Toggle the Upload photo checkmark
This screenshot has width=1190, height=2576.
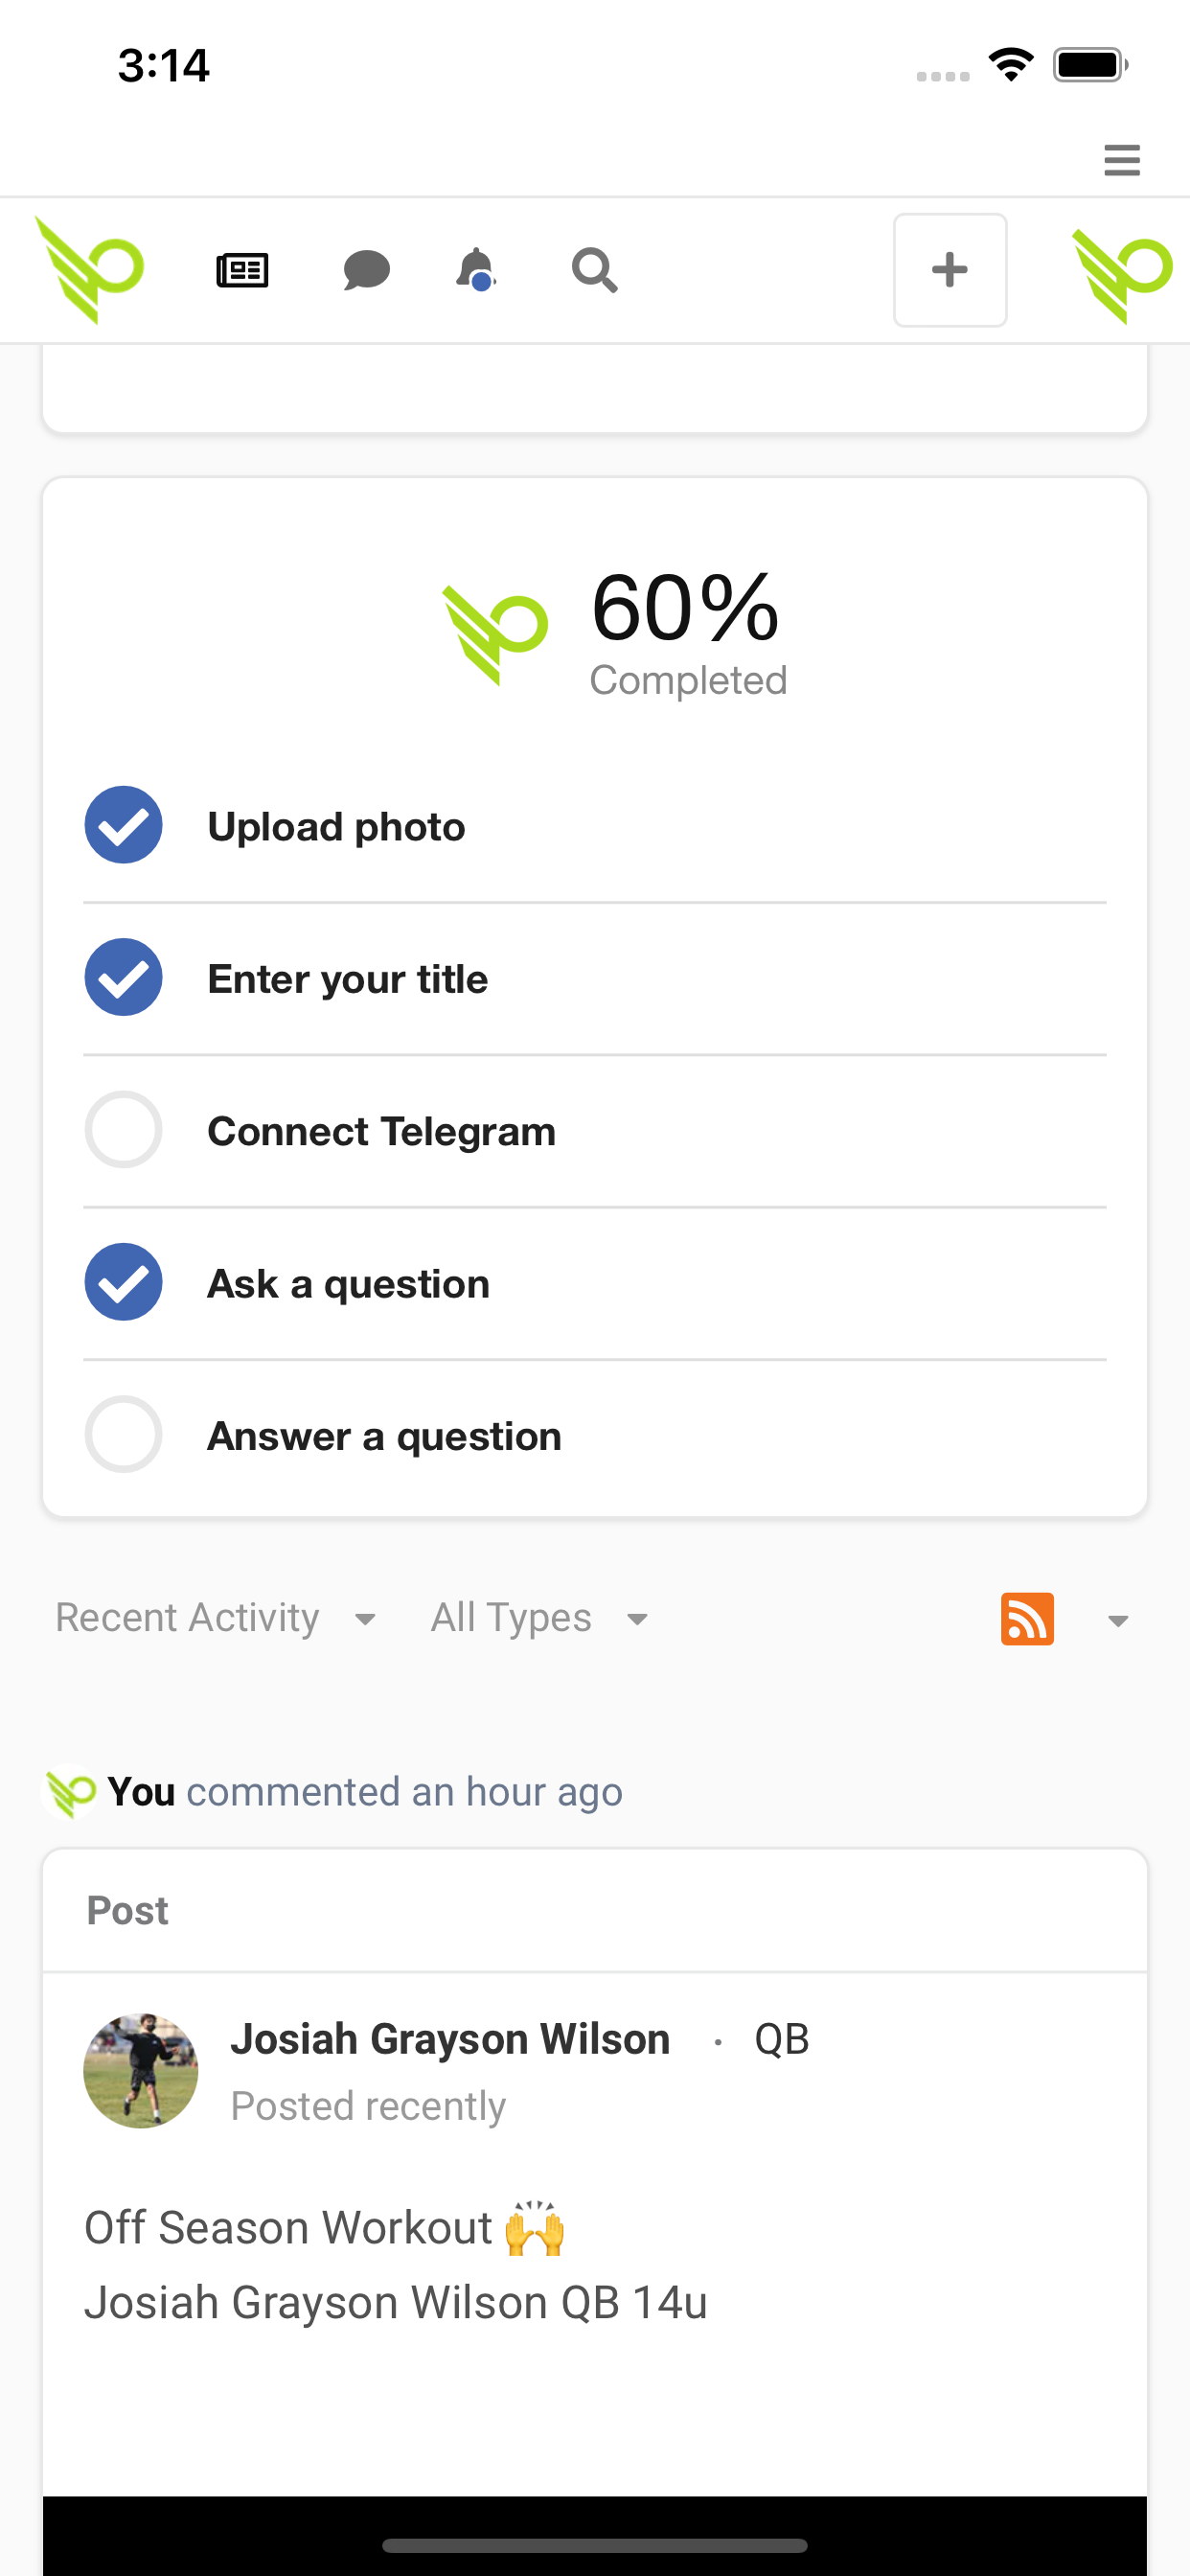point(123,825)
